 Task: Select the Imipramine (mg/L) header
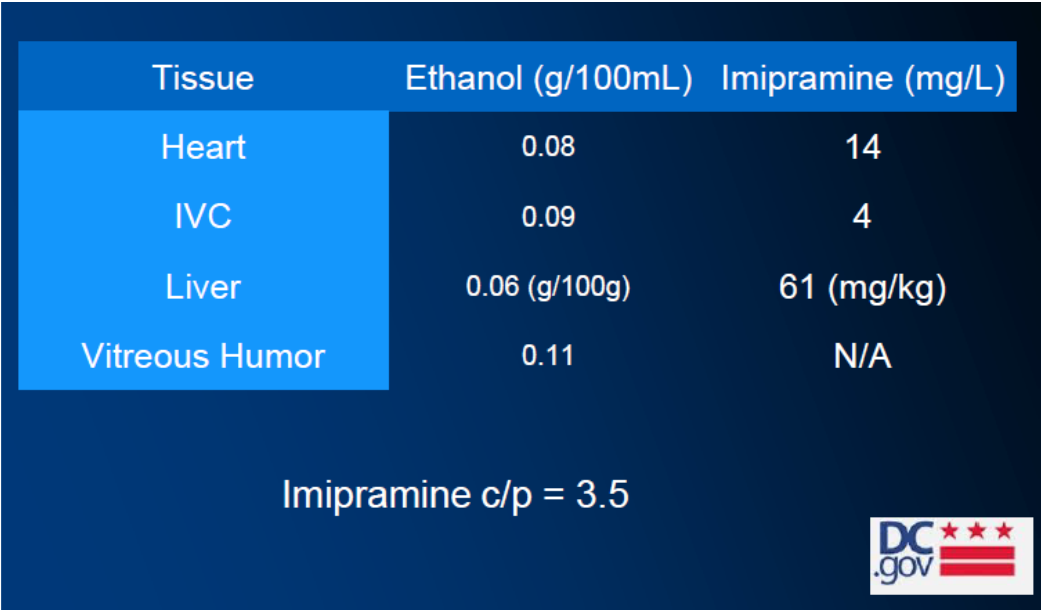pyautogui.click(x=863, y=78)
